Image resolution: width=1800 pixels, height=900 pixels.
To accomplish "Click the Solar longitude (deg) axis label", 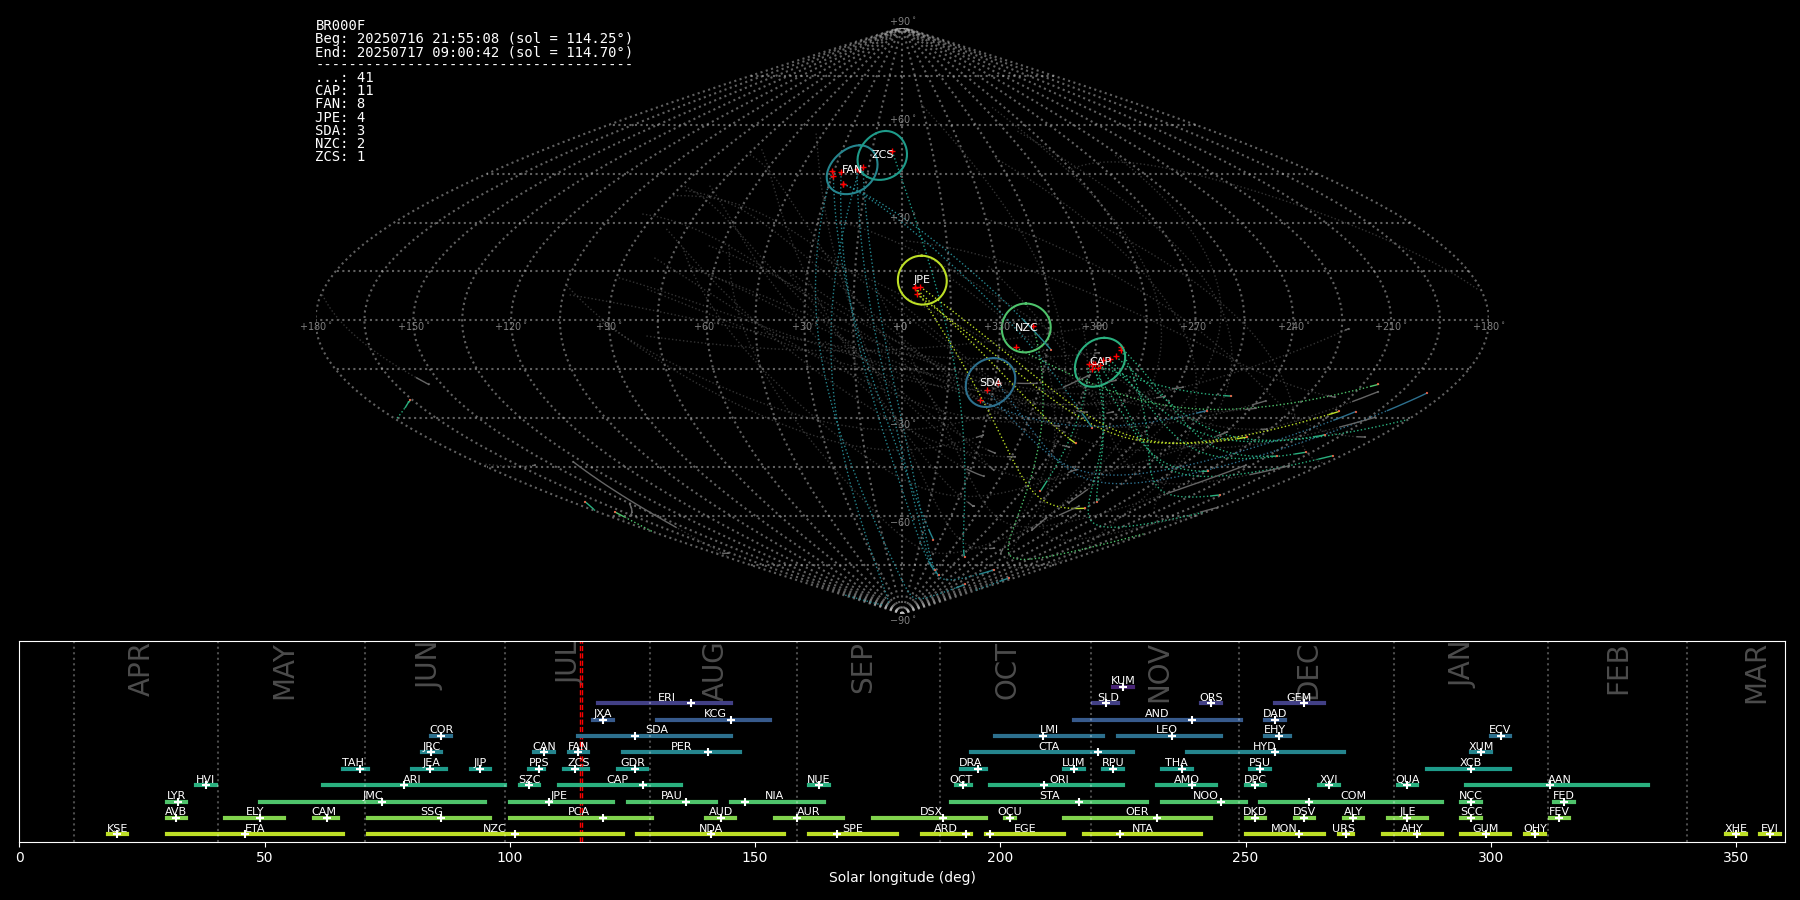I will 902,877.
